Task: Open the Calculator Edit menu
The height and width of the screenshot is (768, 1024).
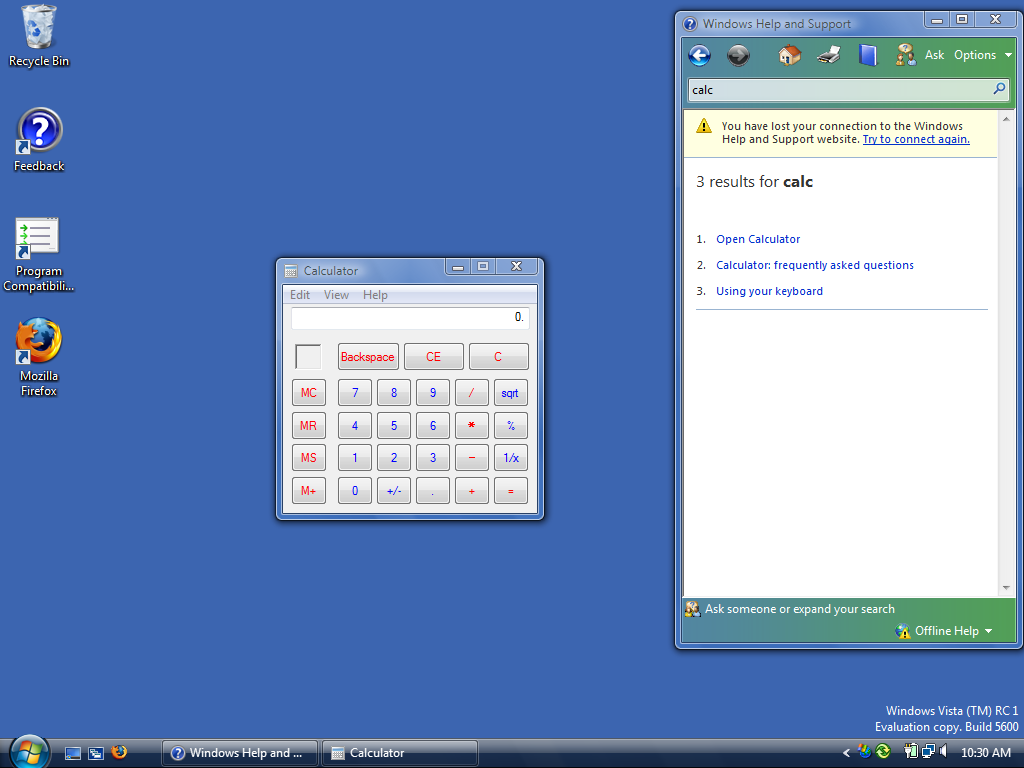Action: 299,295
